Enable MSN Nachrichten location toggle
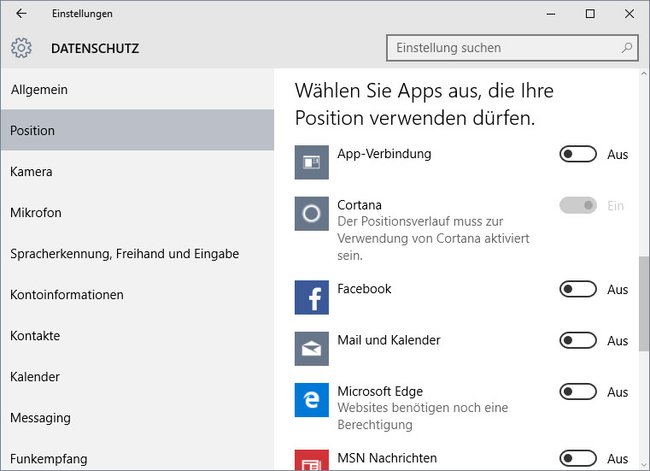The height and width of the screenshot is (471, 650). (x=578, y=459)
